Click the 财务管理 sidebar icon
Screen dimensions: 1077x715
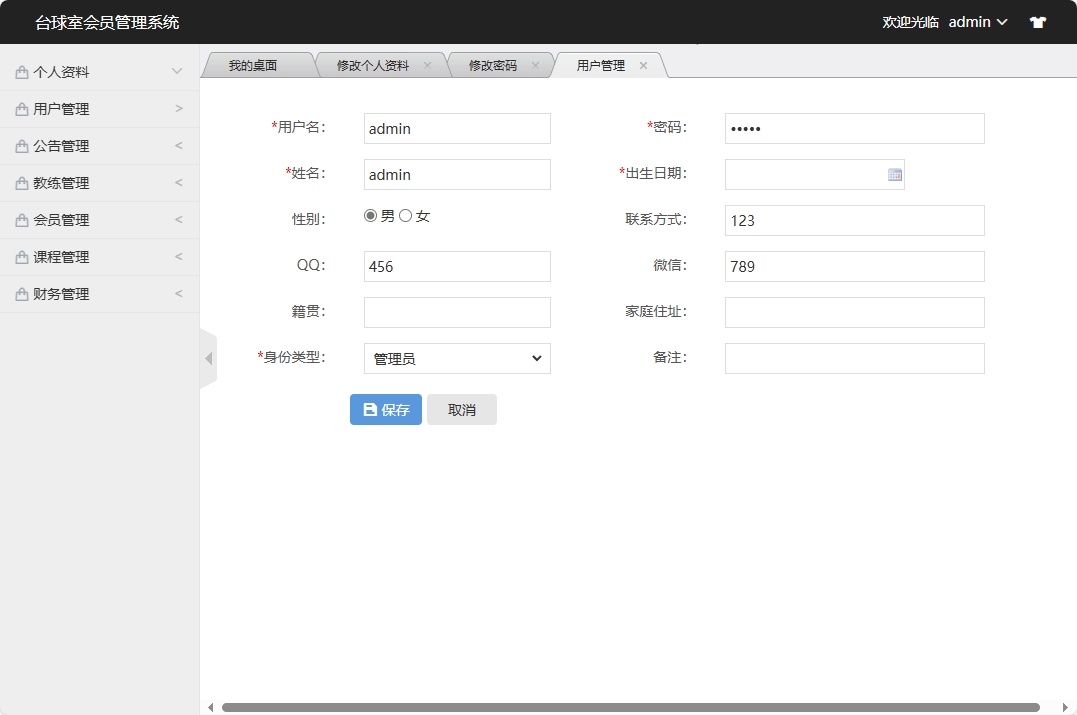pos(21,293)
